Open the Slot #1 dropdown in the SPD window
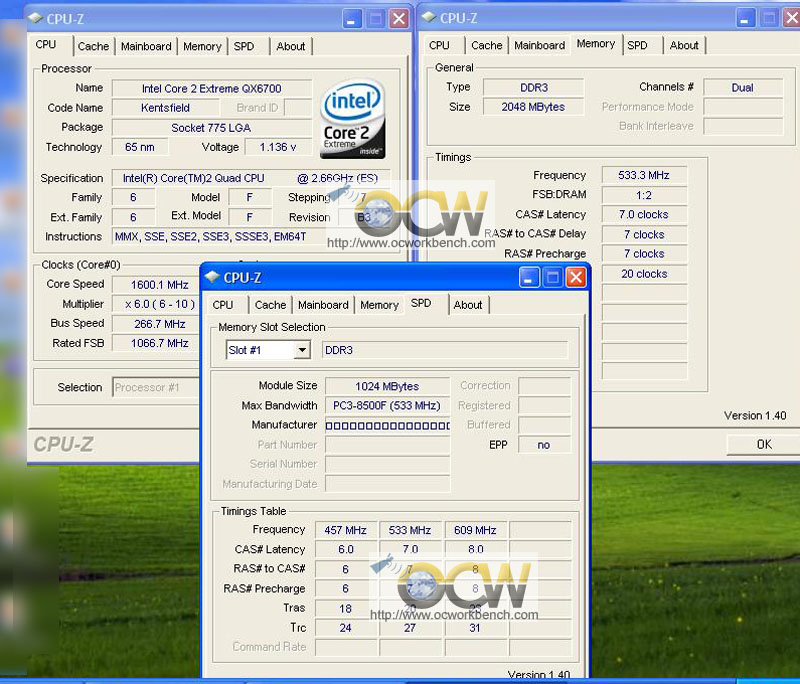 (x=303, y=350)
